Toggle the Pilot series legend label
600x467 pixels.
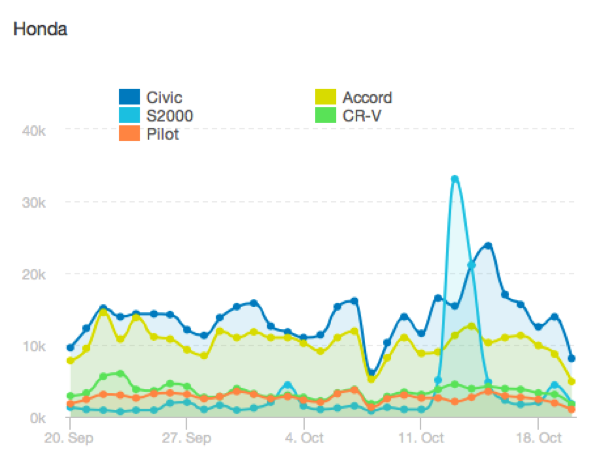(162, 133)
